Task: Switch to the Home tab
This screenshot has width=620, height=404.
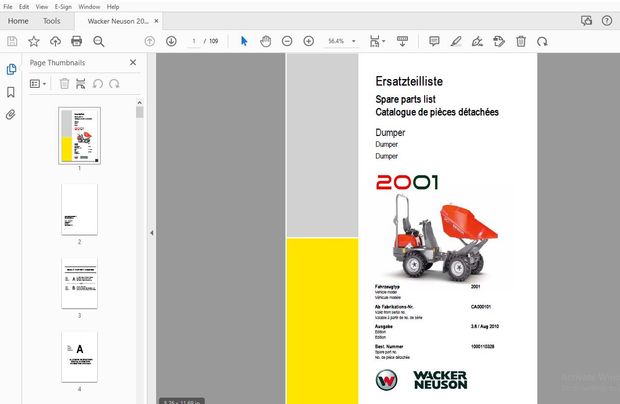Action: click(18, 21)
